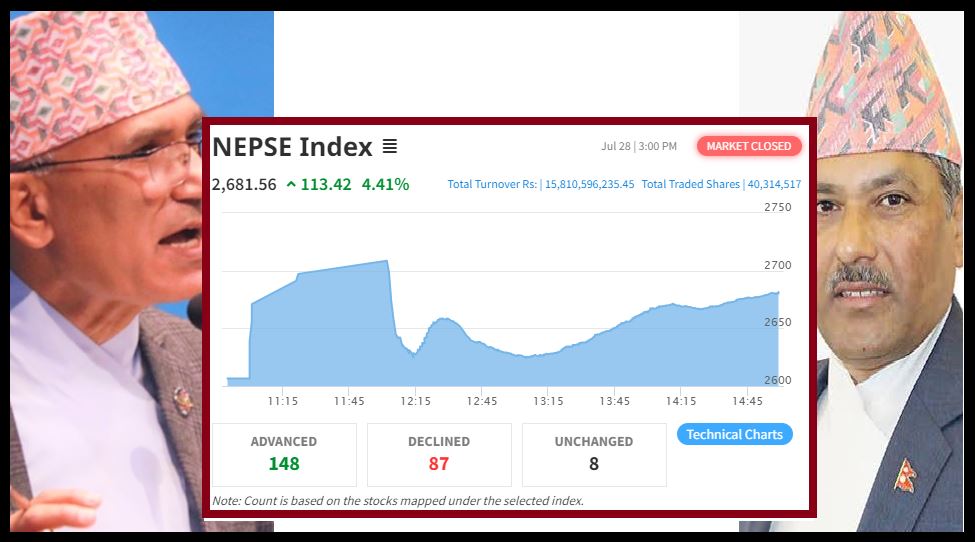Click the 4.41% percentage change
975x542 pixels.
(x=385, y=184)
